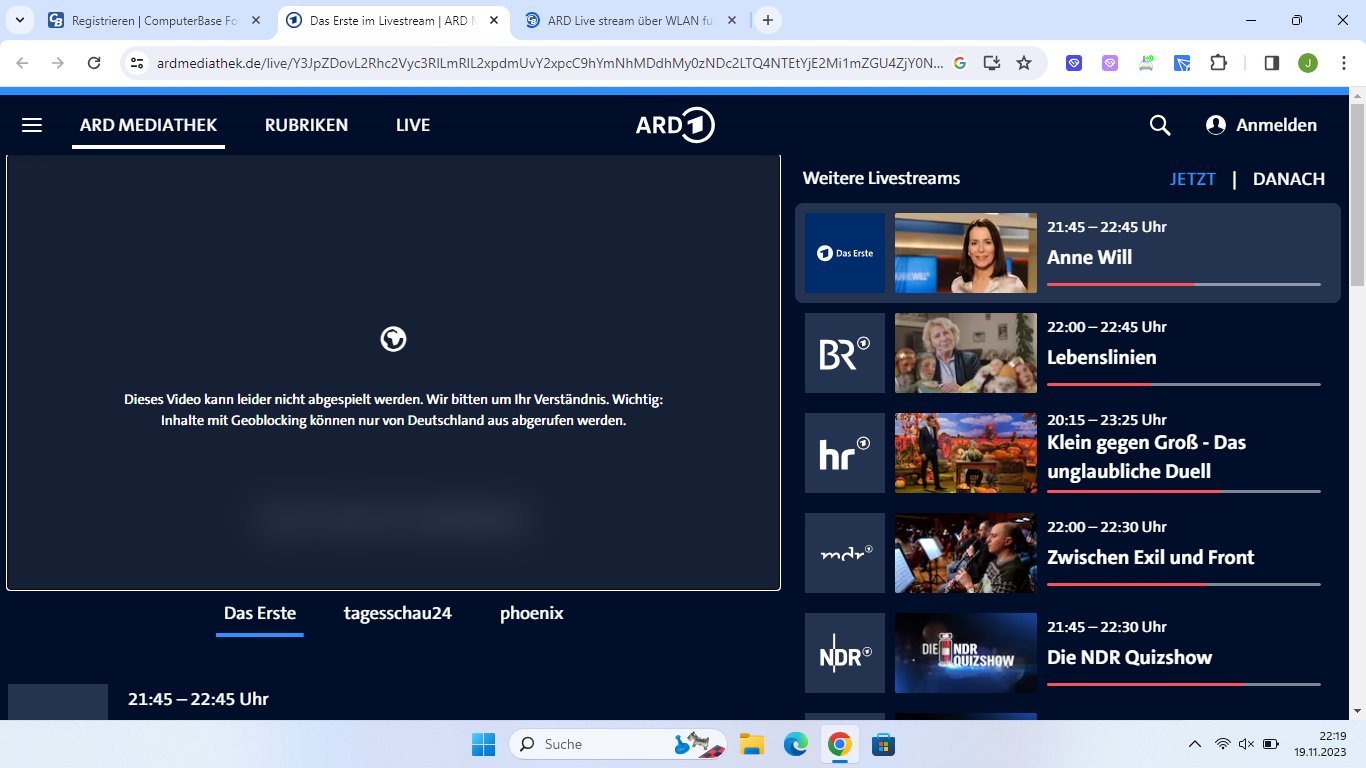Open Microsoft Edge from taskbar
The image size is (1366, 768).
pyautogui.click(x=796, y=744)
